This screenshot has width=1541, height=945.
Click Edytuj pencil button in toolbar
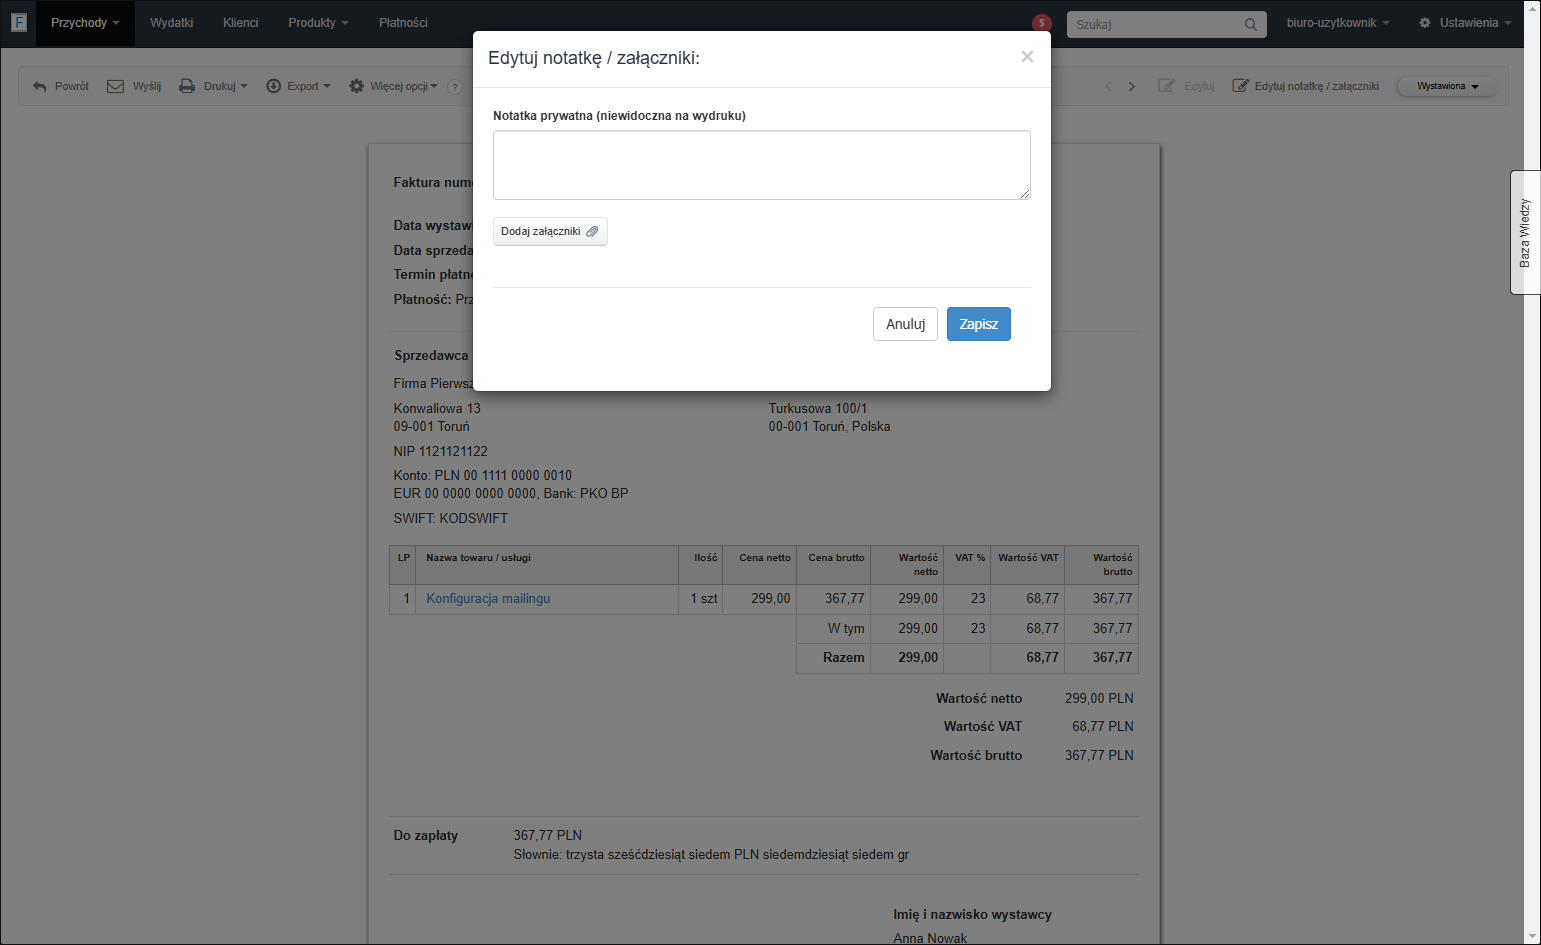[1186, 86]
